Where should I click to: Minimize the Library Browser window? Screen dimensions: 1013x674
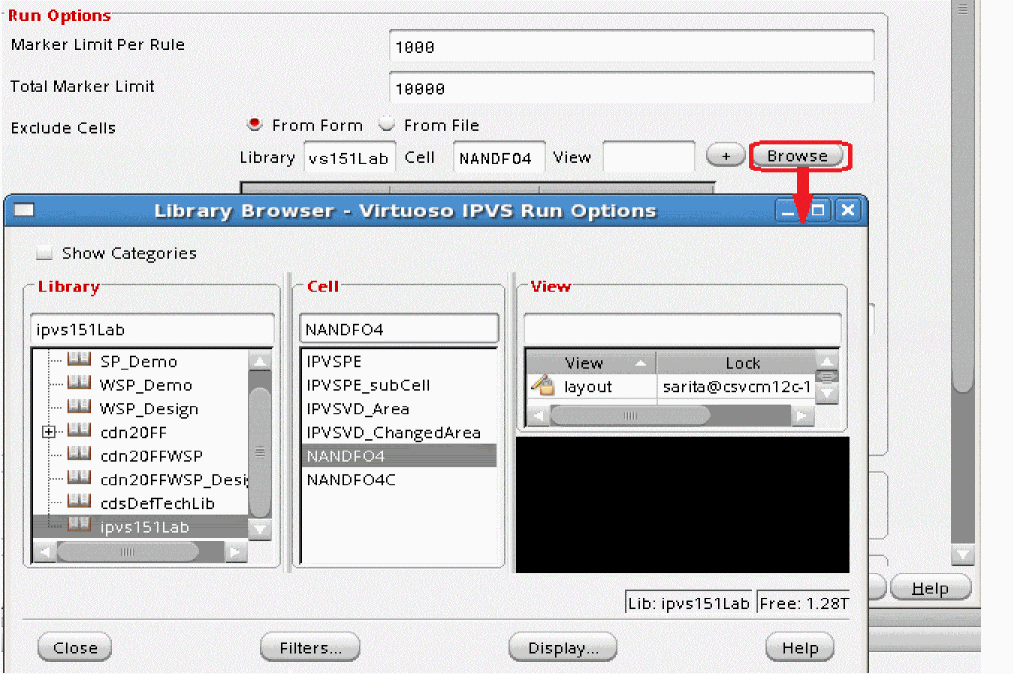coord(788,210)
